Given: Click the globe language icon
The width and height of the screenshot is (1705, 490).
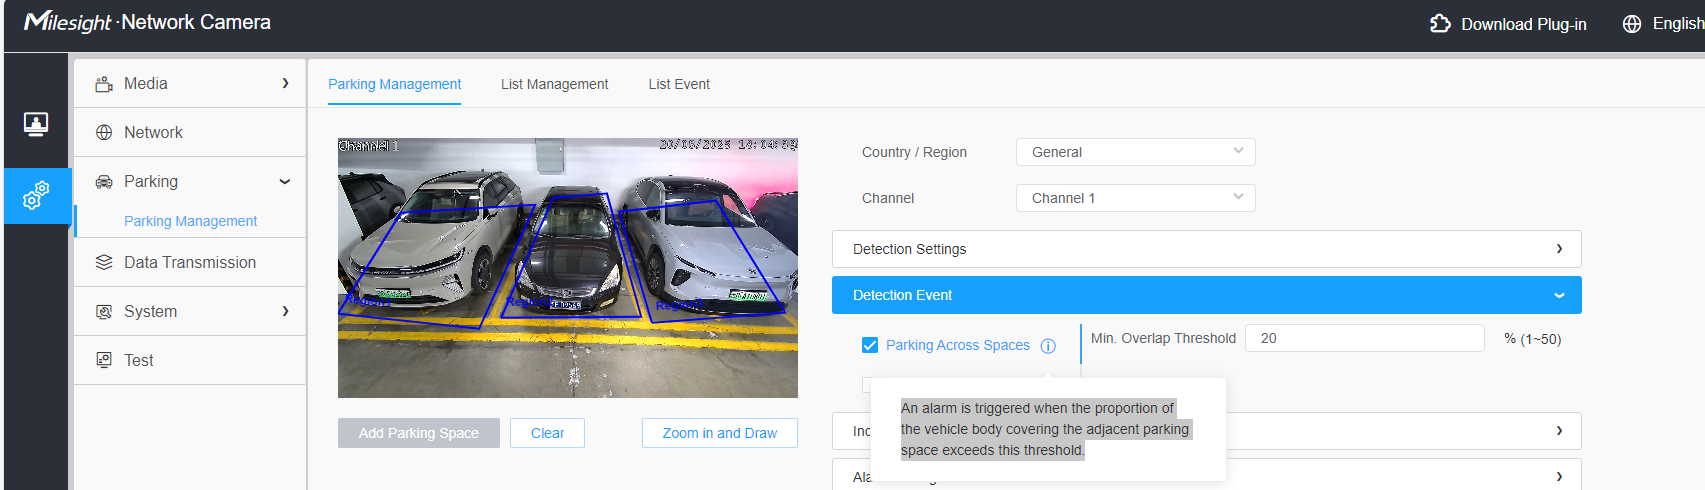Looking at the screenshot, I should 1632,23.
